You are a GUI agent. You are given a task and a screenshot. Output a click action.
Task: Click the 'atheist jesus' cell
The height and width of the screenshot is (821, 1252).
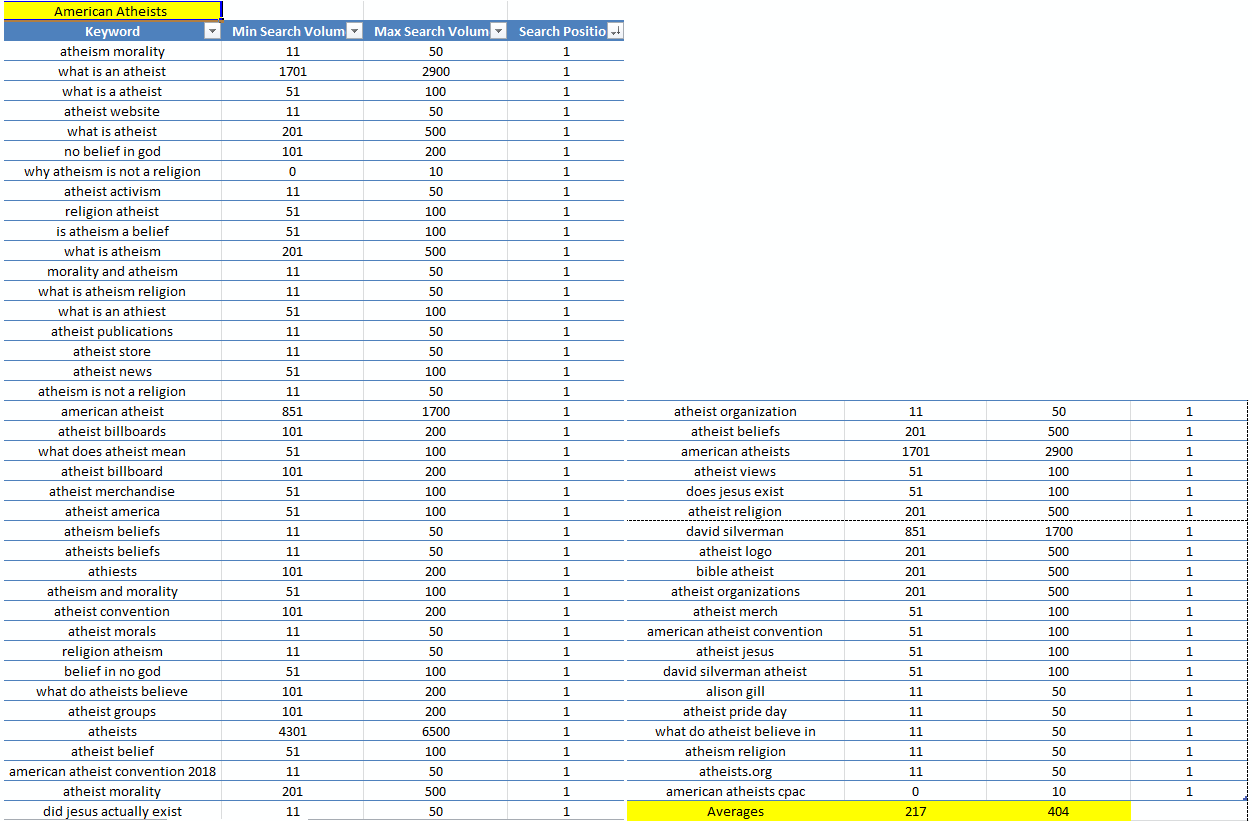(735, 651)
